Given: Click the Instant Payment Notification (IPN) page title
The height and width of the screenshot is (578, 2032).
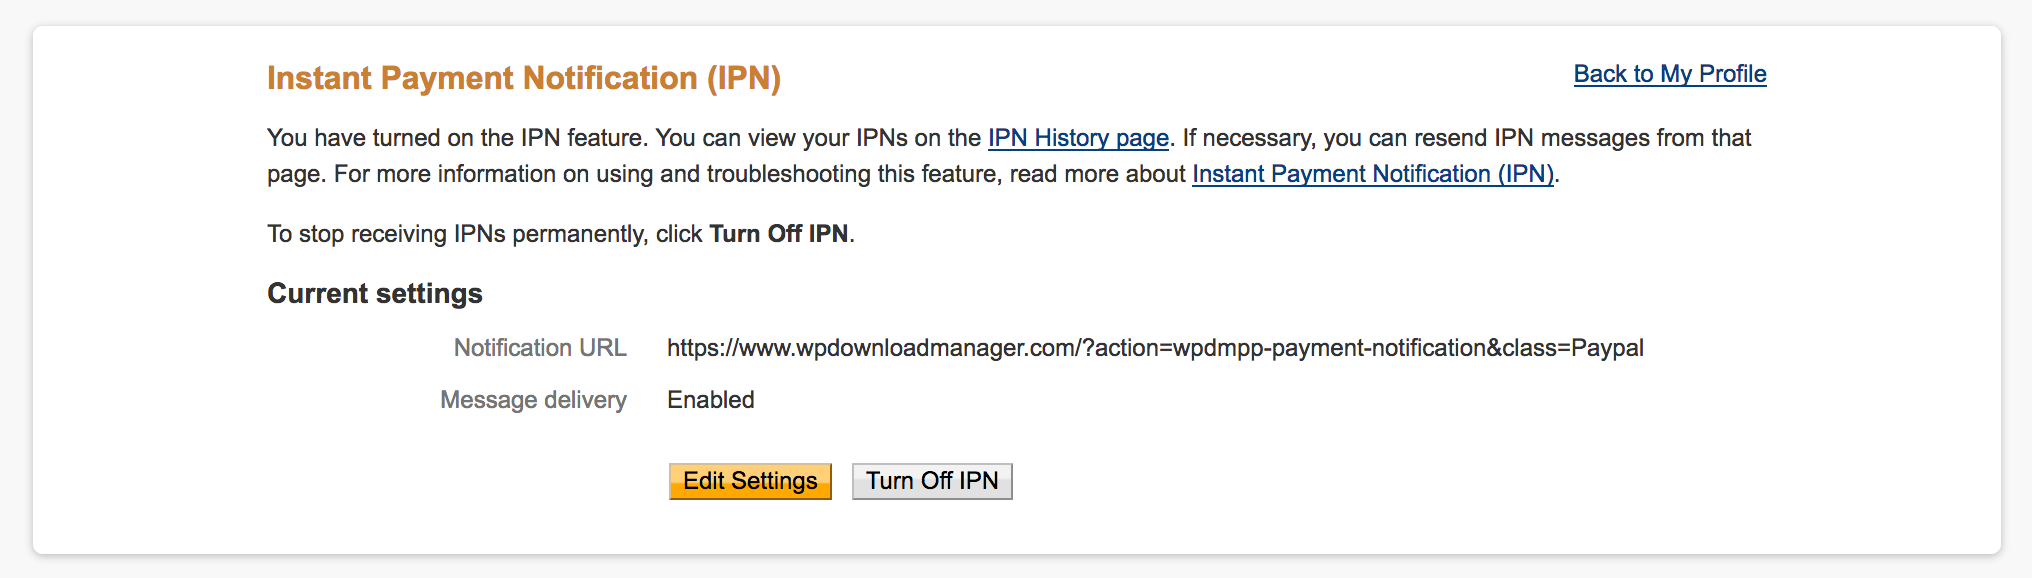Looking at the screenshot, I should [x=524, y=77].
